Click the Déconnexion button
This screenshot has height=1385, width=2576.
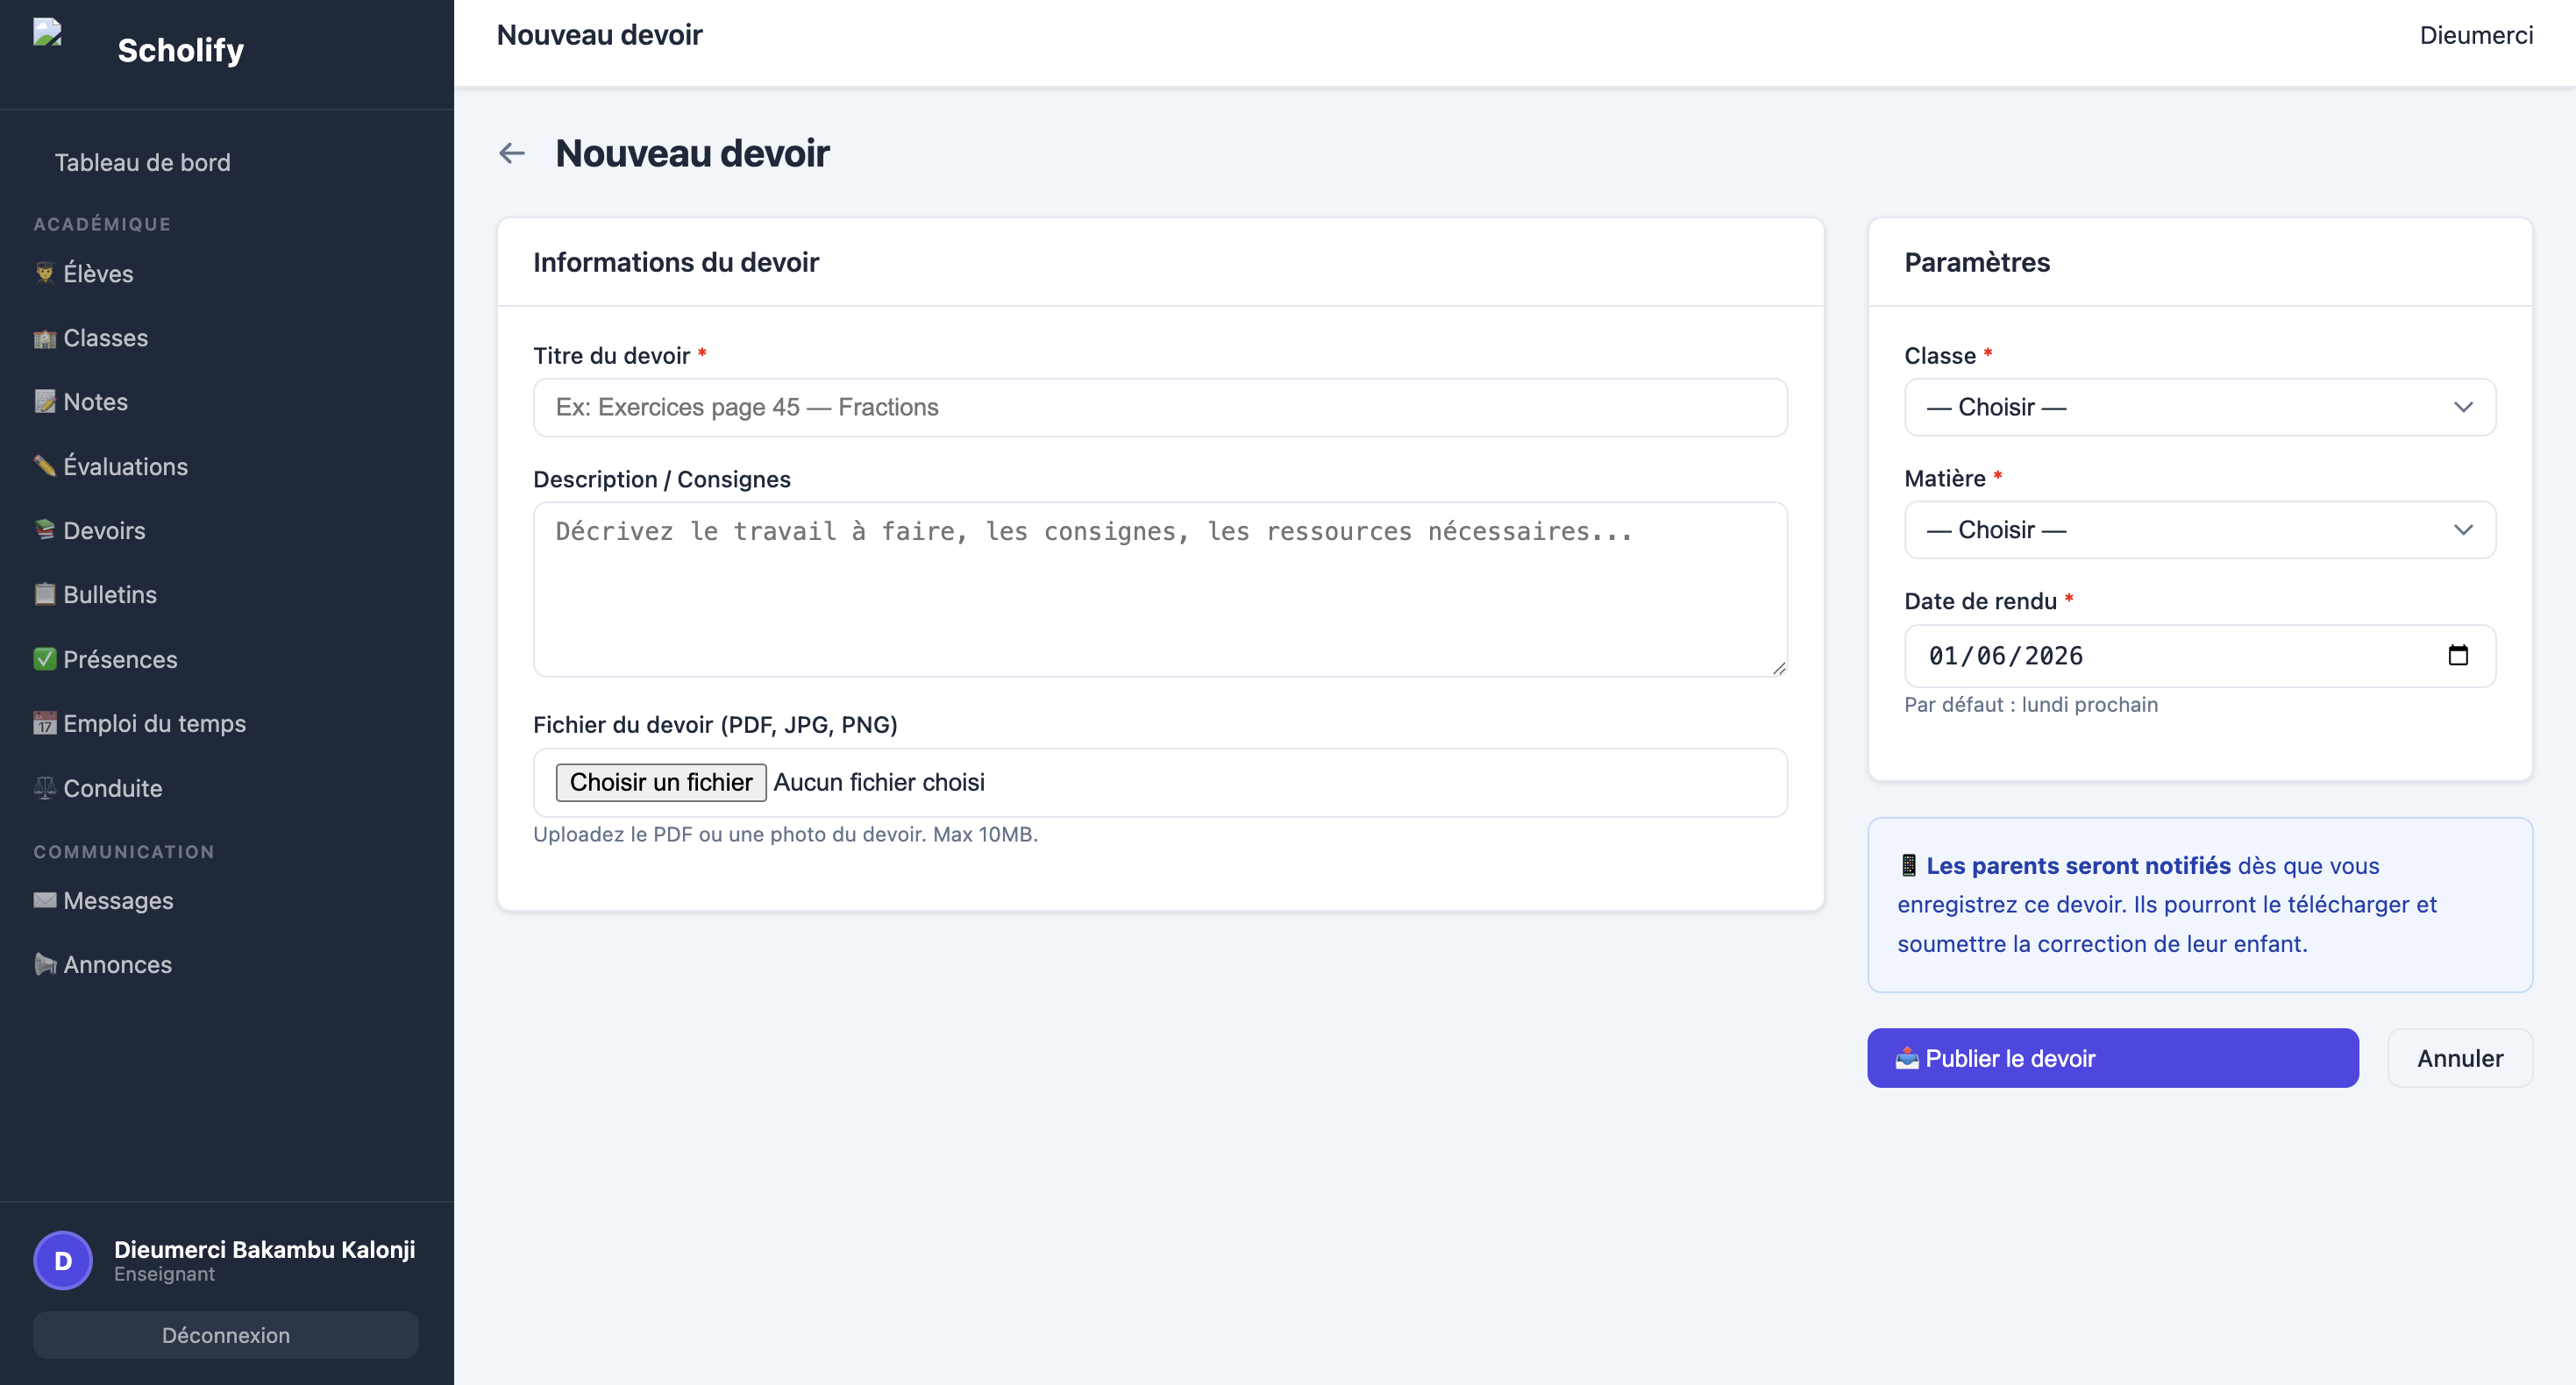click(226, 1335)
